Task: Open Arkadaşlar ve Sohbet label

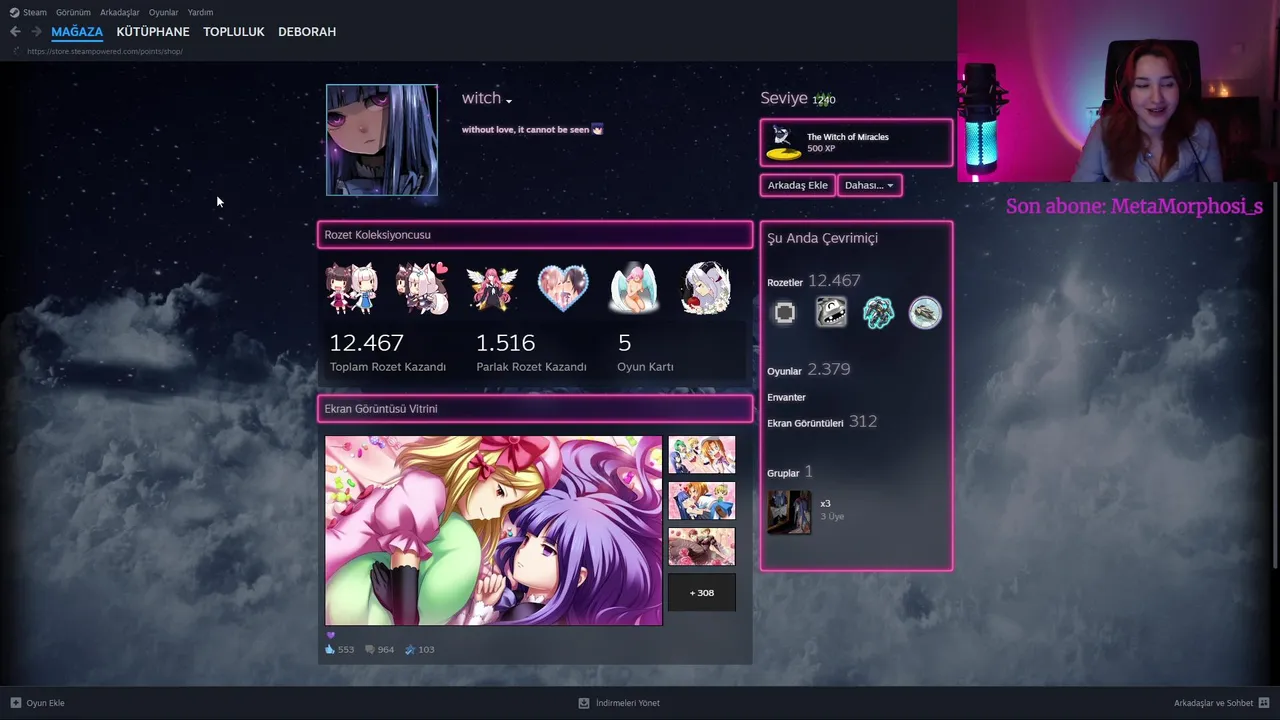Action: (1214, 703)
